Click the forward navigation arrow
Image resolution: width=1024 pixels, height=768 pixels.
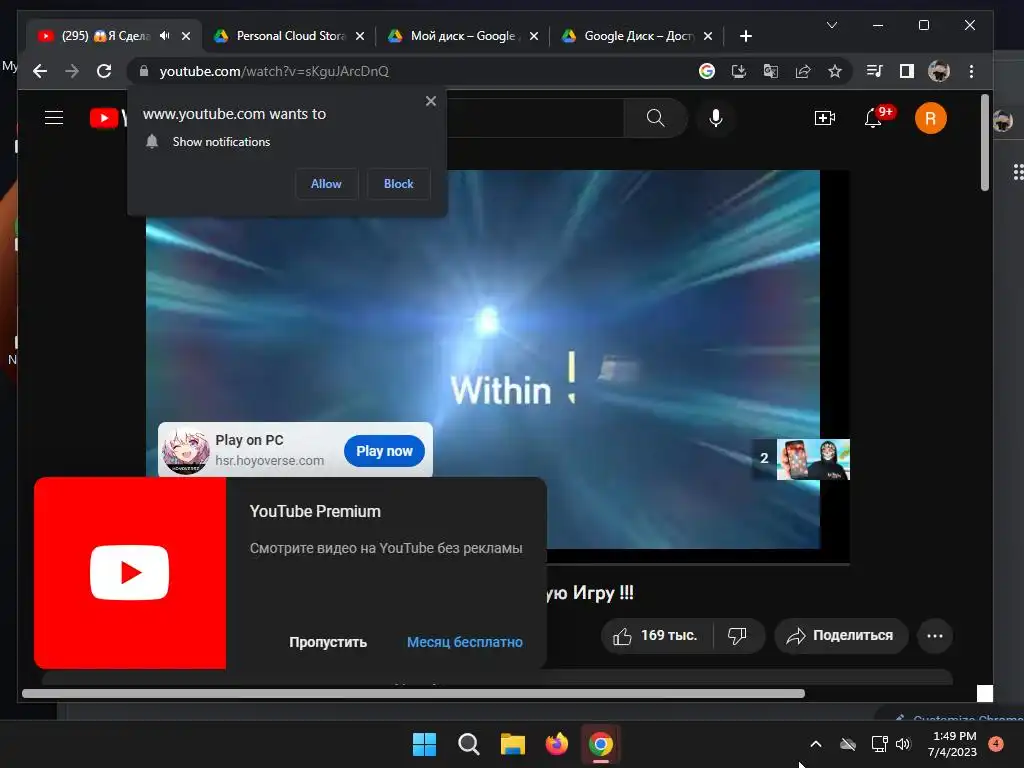pyautogui.click(x=72, y=71)
